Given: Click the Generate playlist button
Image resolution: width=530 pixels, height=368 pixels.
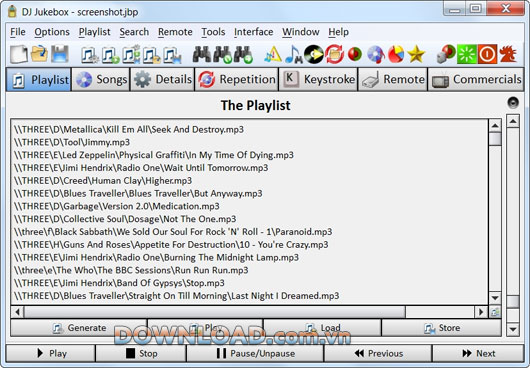Looking at the screenshot, I should click(79, 328).
